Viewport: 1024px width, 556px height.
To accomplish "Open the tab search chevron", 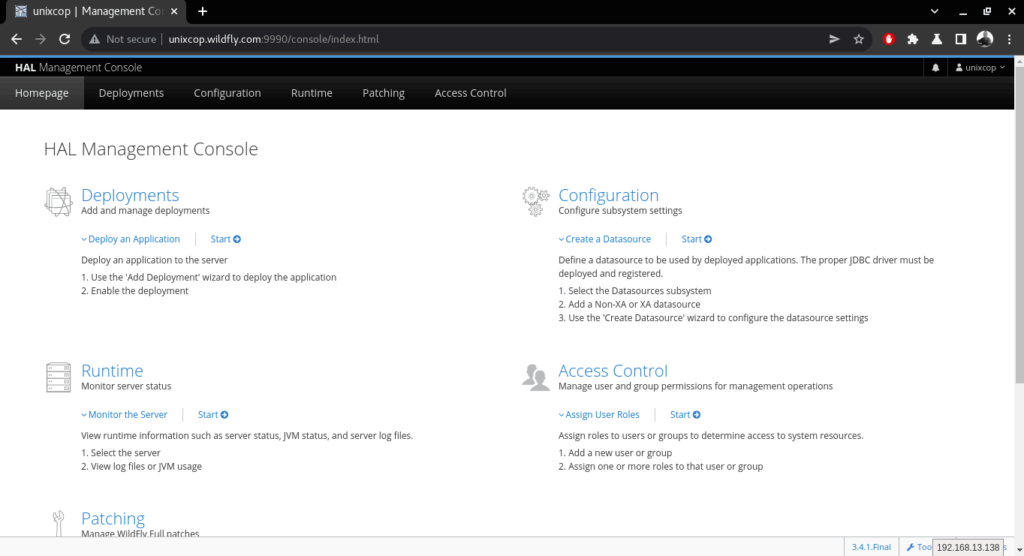I will pyautogui.click(x=935, y=11).
